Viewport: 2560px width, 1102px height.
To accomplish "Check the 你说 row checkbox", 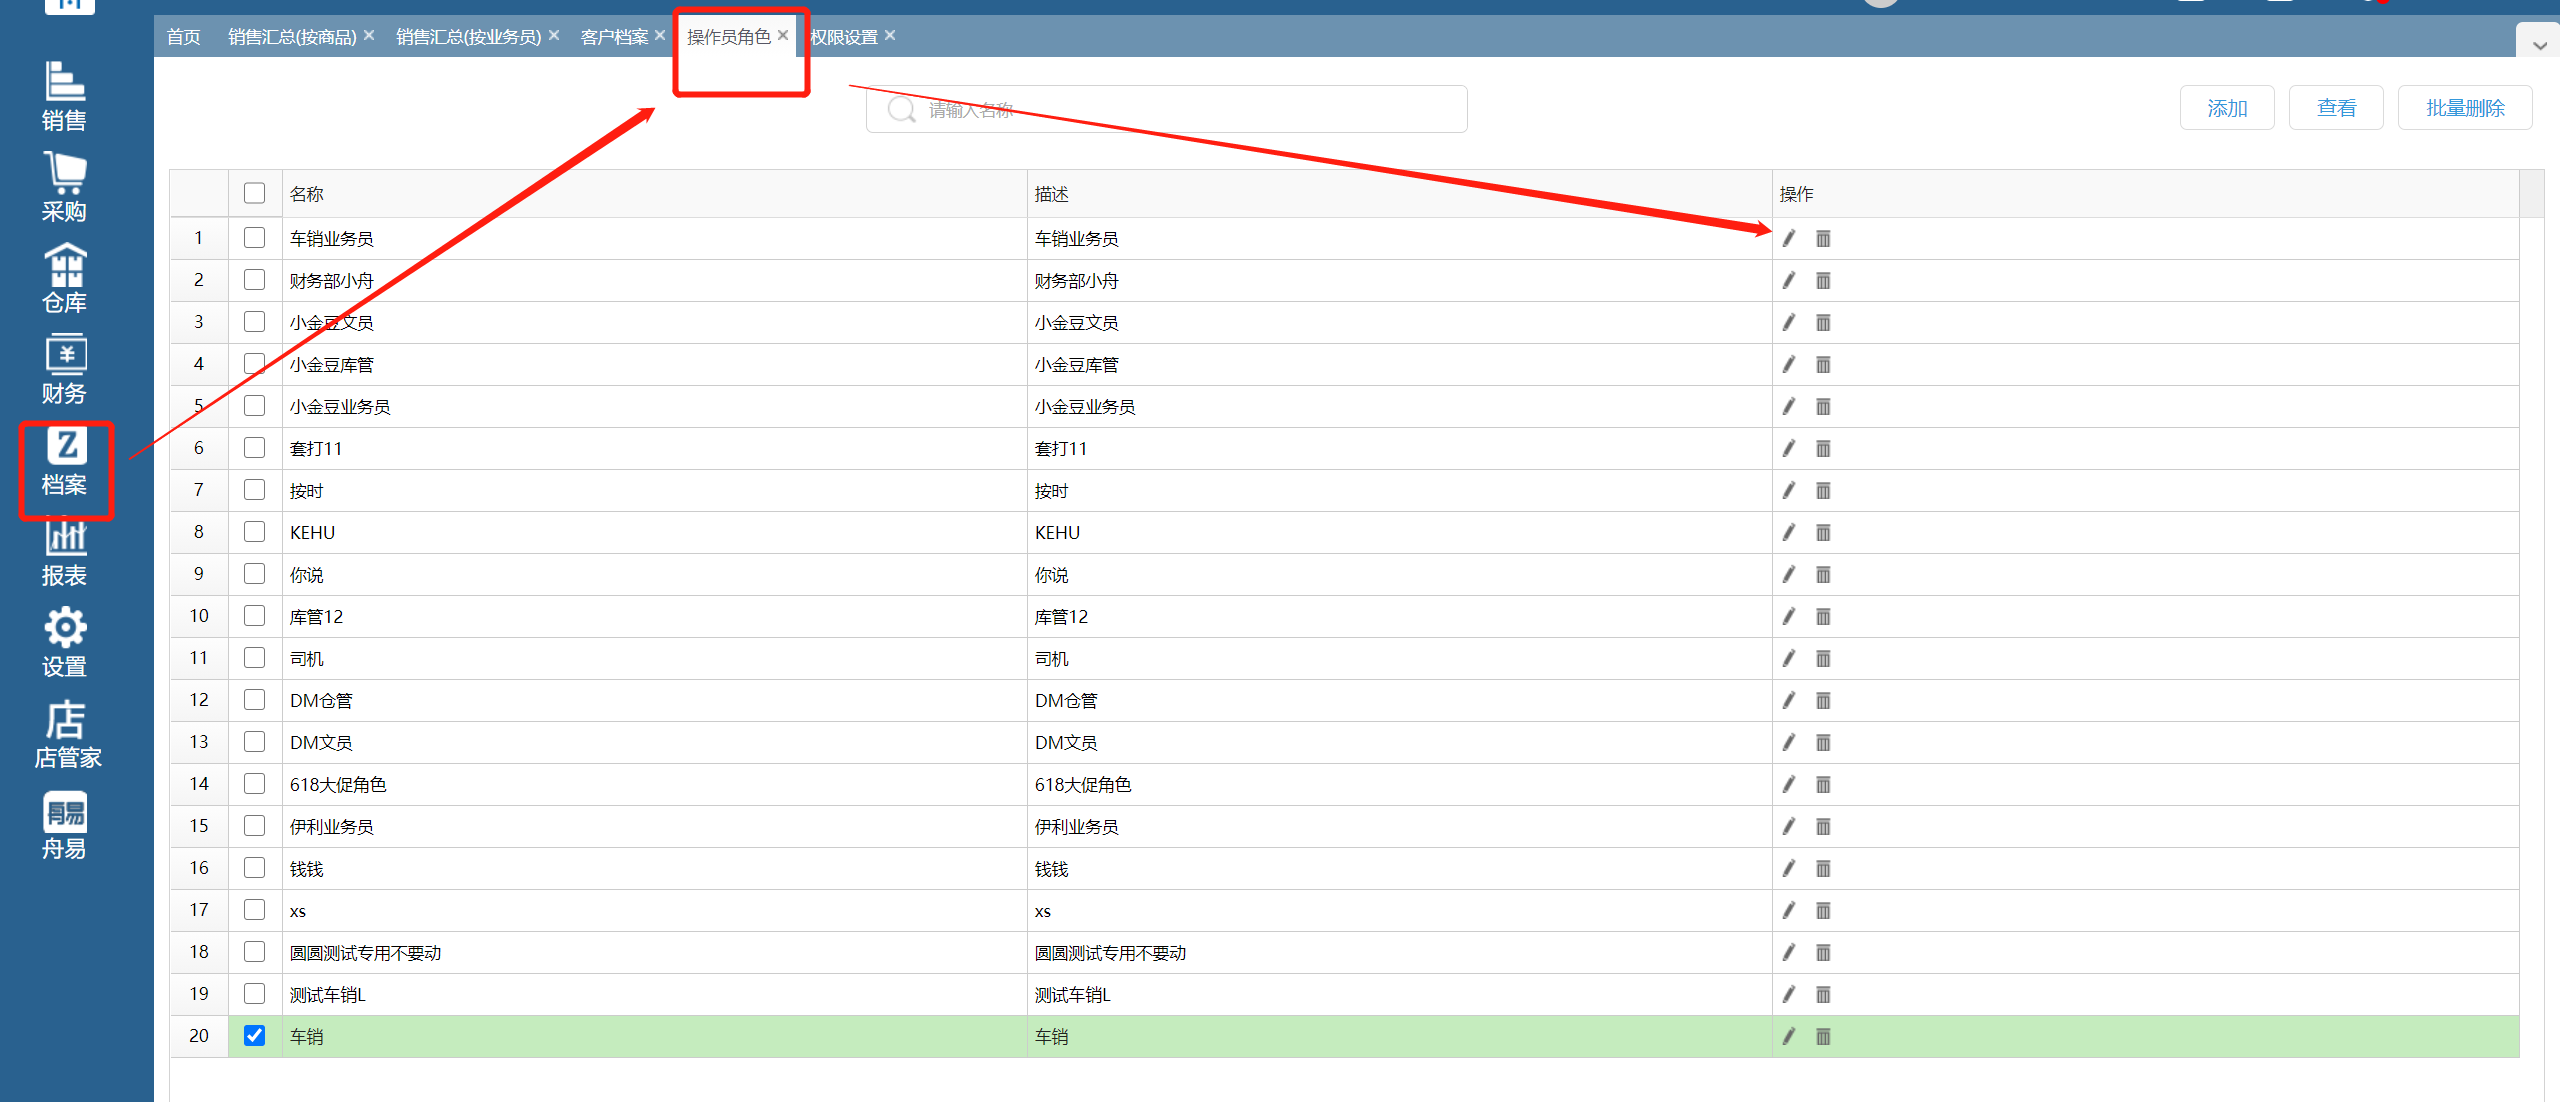I will click(255, 573).
